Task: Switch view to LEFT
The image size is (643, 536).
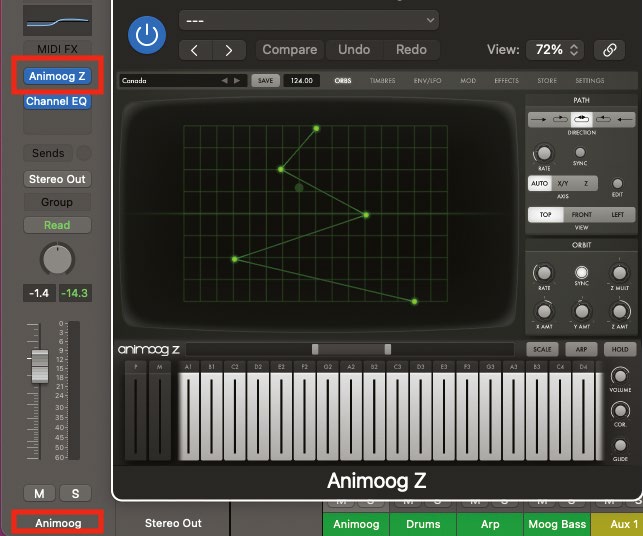Action: [618, 214]
